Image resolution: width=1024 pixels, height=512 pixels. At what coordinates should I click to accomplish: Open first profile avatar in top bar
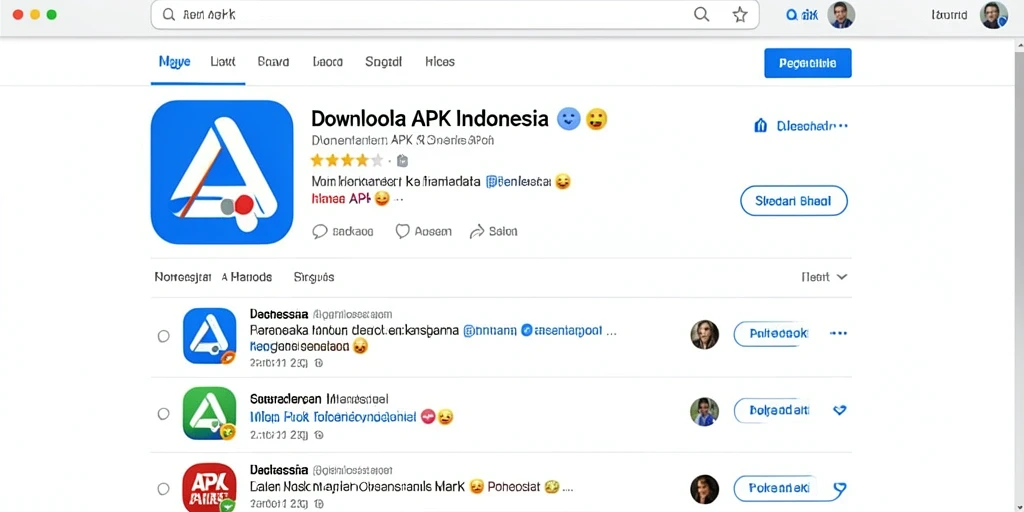pyautogui.click(x=841, y=14)
